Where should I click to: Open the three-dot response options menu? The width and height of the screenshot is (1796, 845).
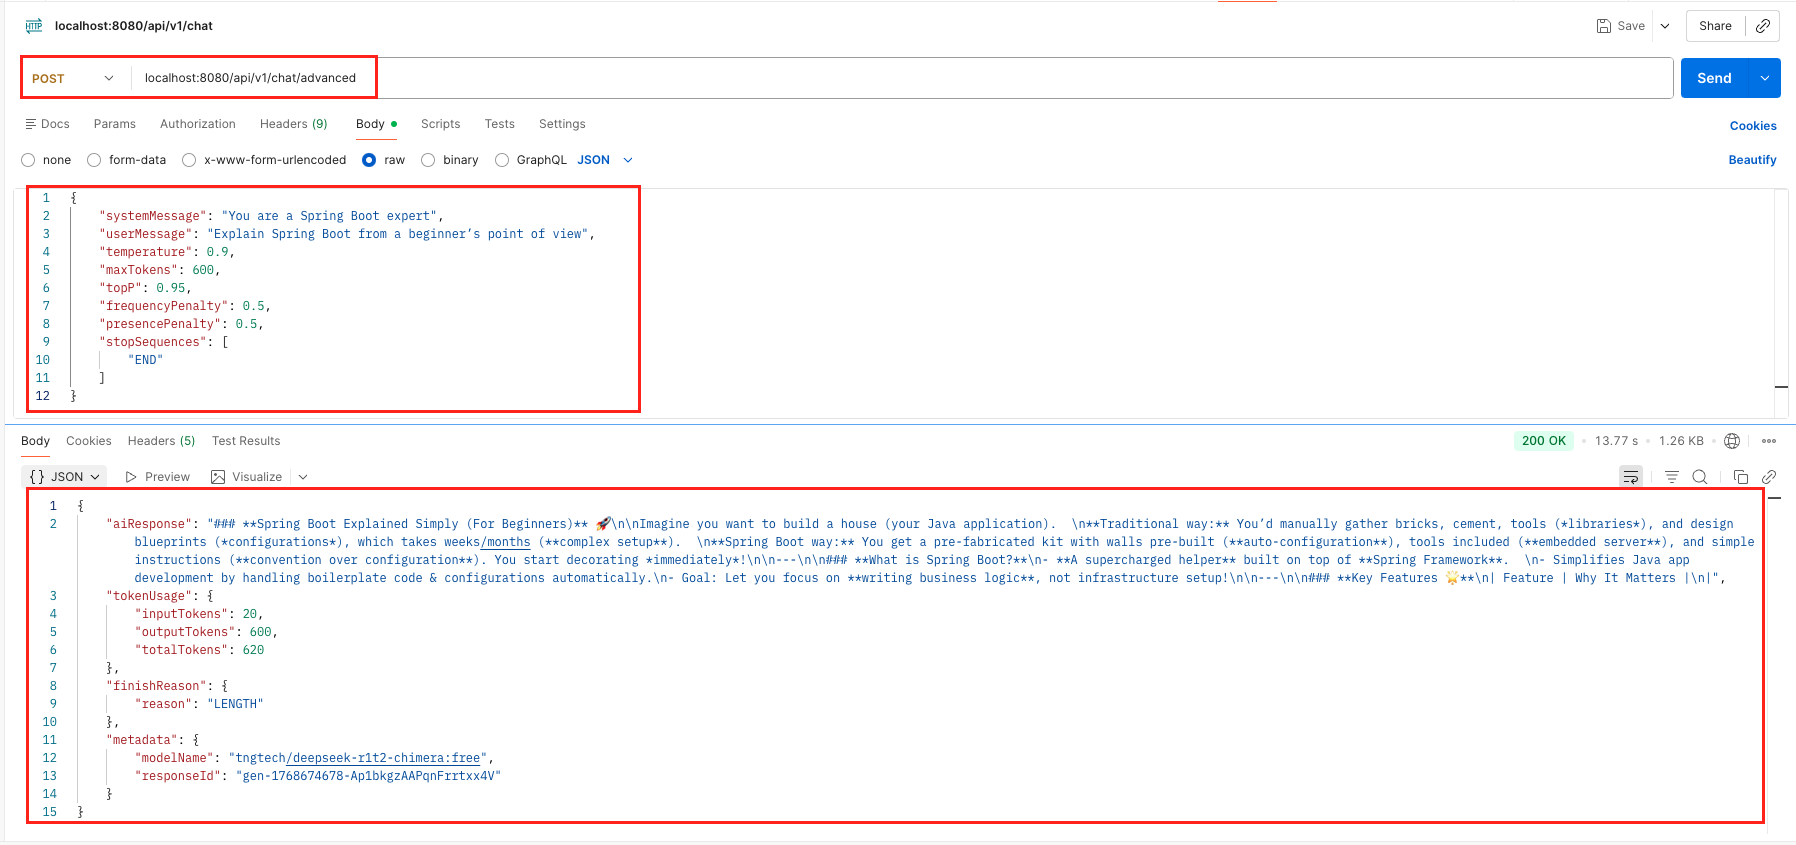[1768, 441]
